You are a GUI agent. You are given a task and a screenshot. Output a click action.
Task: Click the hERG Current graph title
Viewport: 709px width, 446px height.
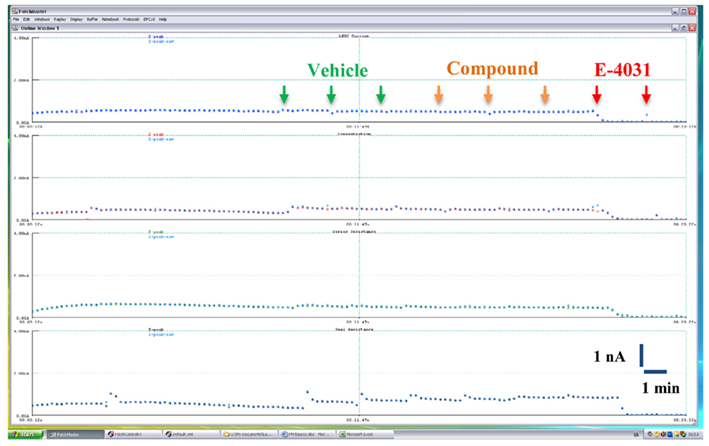coord(354,36)
